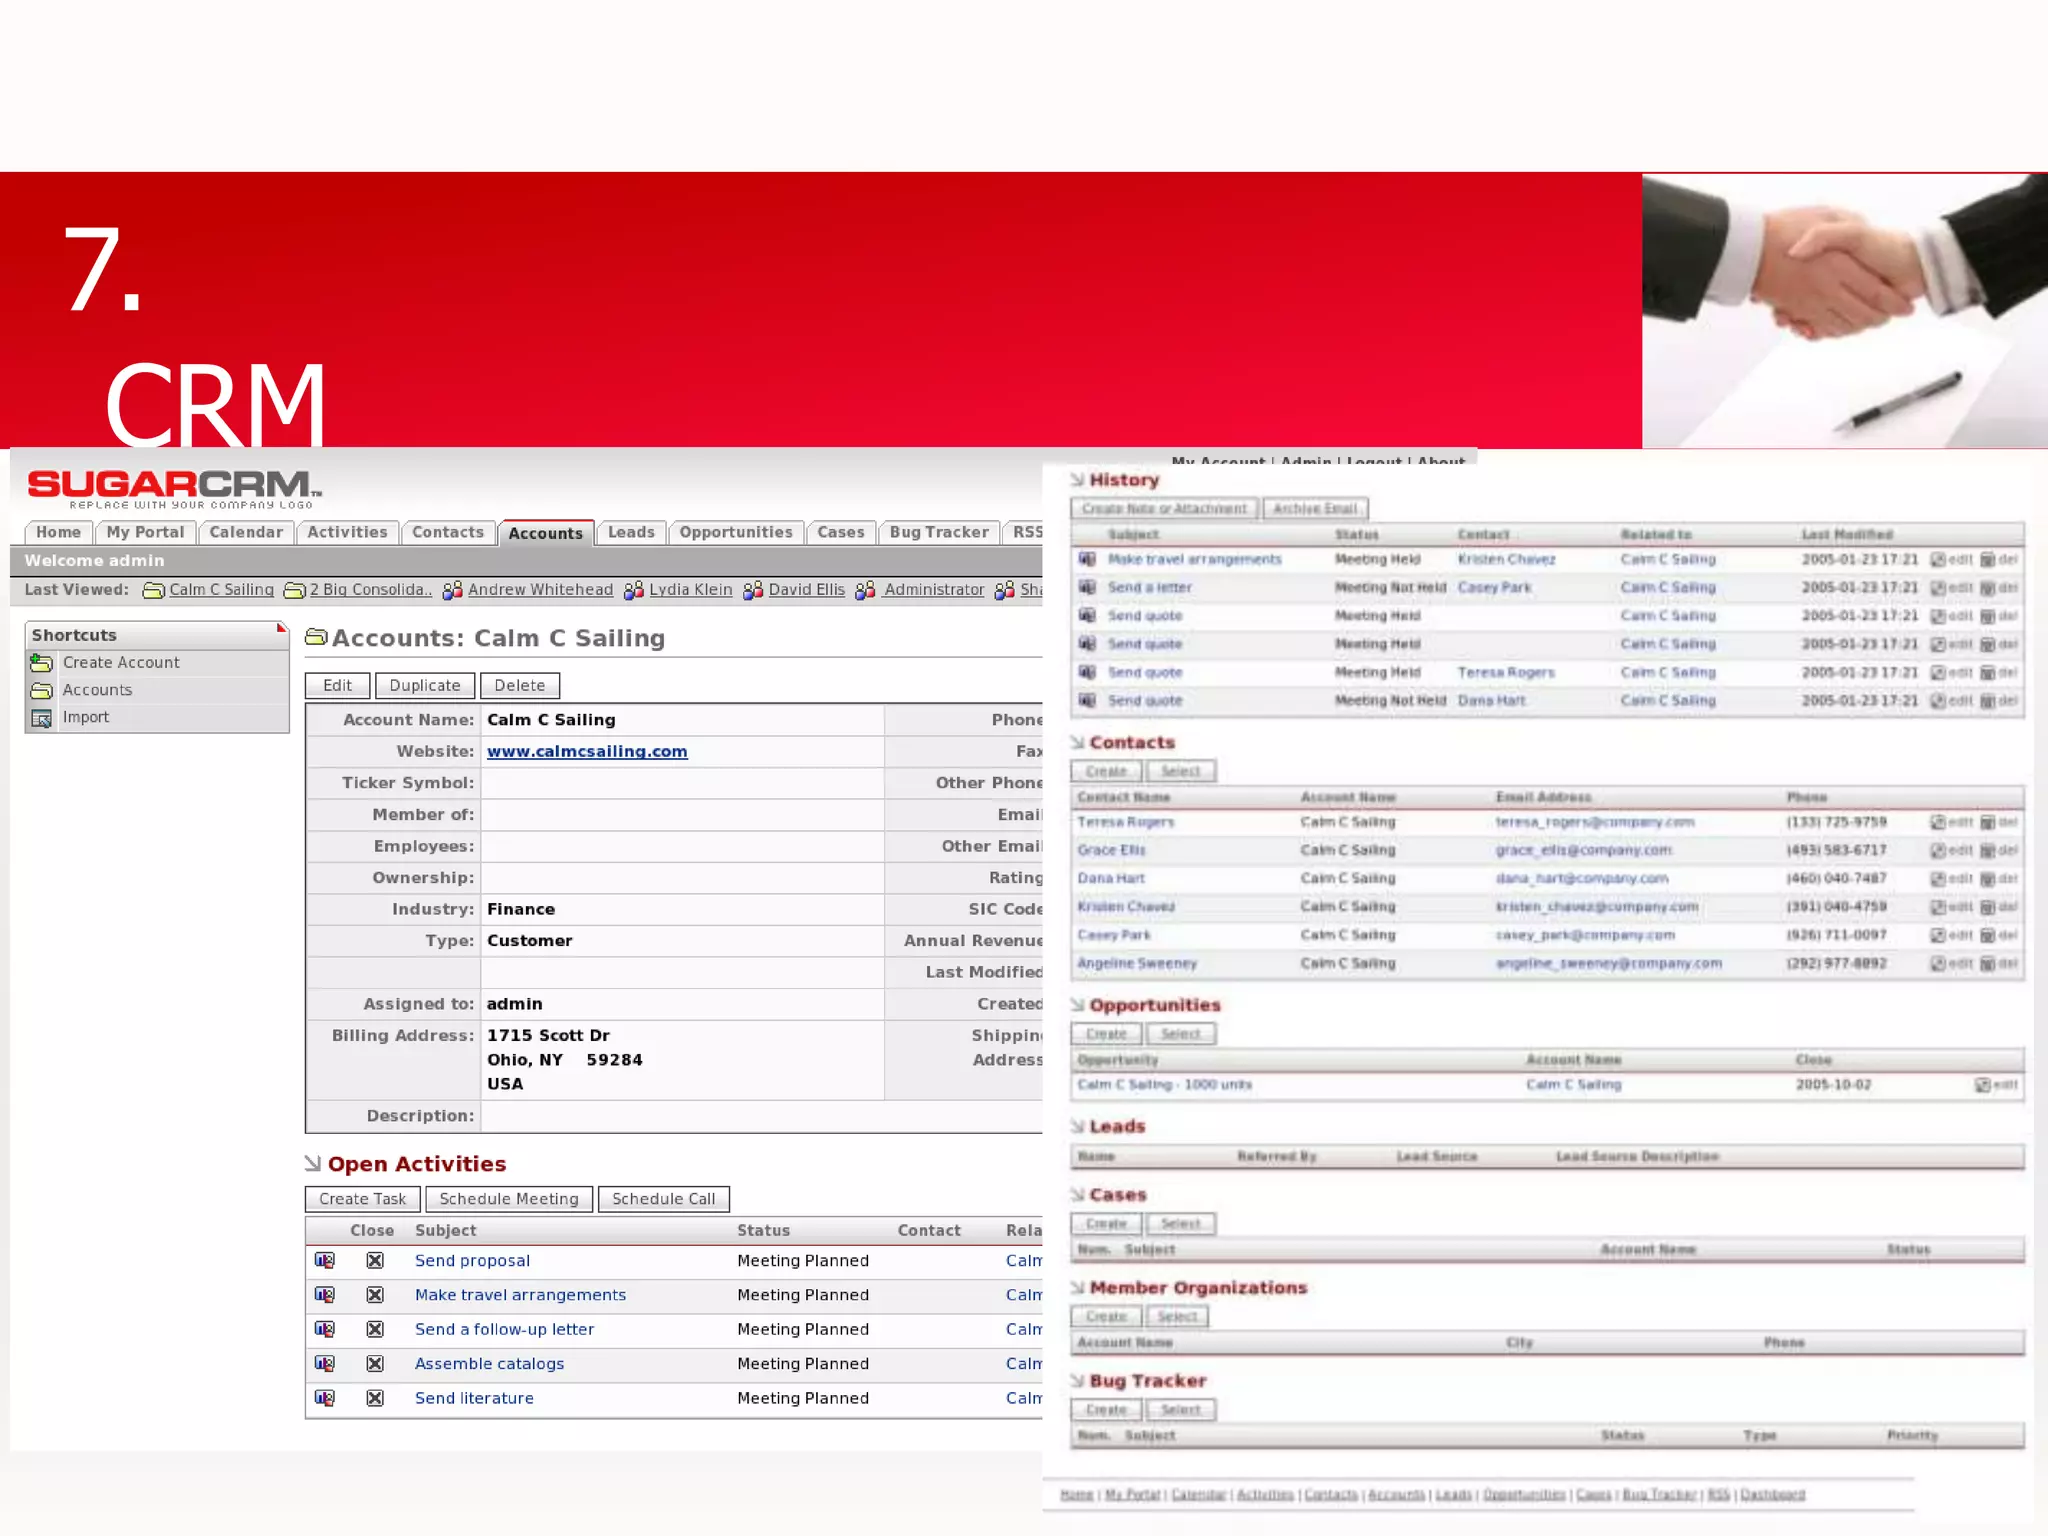
Task: Click the Create Account shortcut icon
Action: coord(41,663)
